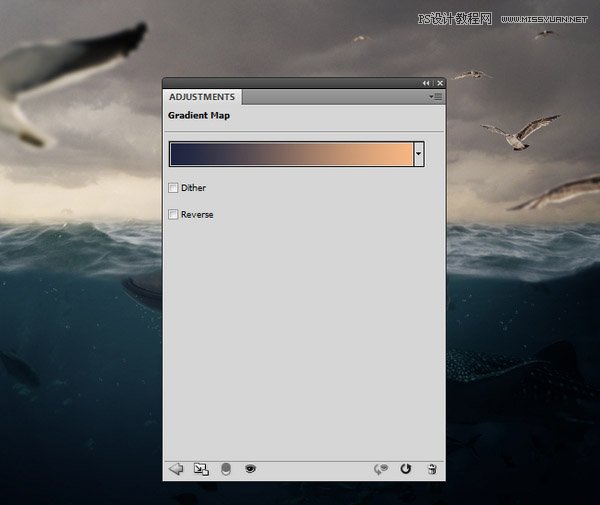Collapse panel using double-arrow icon
This screenshot has width=600, height=505.
point(426,83)
